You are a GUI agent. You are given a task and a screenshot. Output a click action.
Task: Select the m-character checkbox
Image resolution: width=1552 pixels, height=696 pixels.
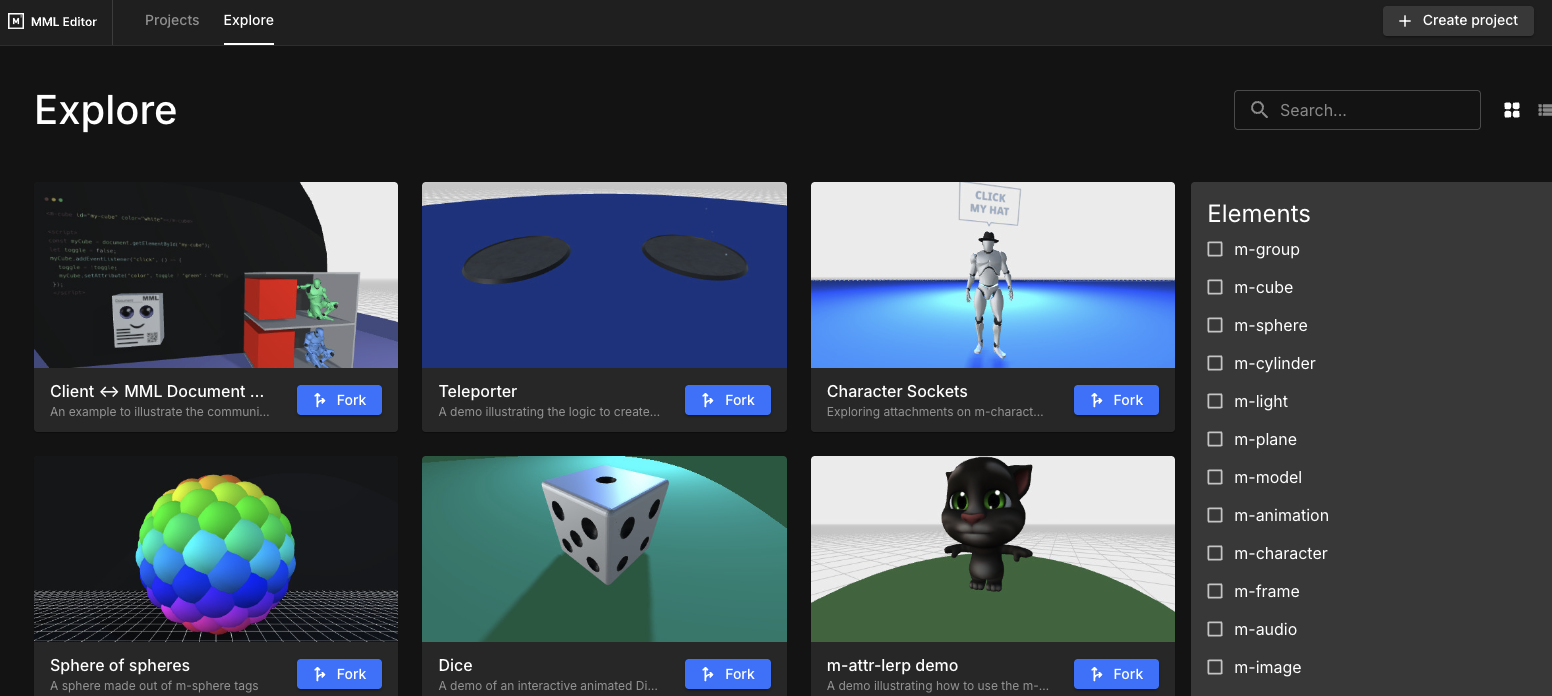point(1215,553)
